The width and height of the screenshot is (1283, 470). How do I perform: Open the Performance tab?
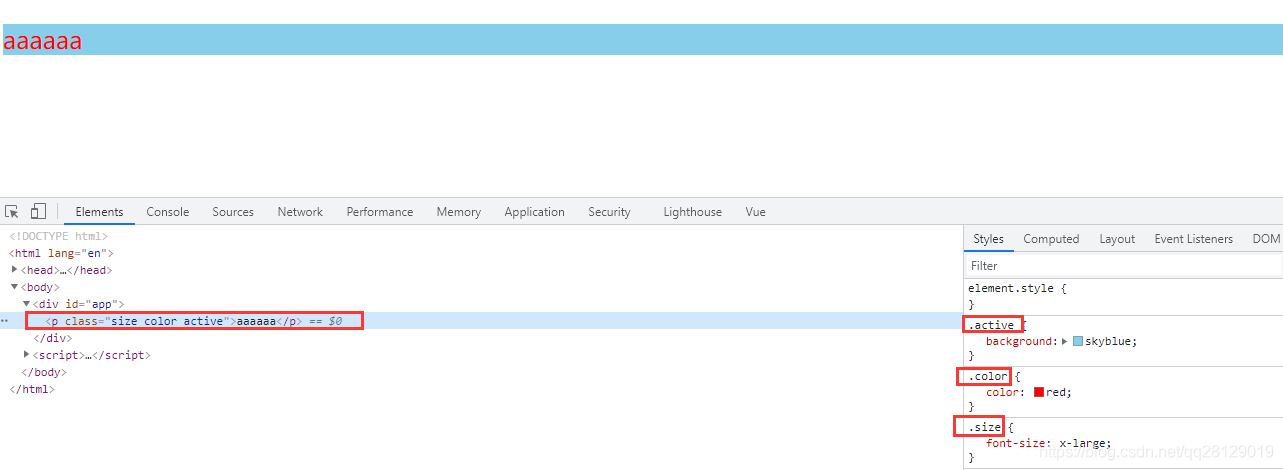pyautogui.click(x=379, y=212)
